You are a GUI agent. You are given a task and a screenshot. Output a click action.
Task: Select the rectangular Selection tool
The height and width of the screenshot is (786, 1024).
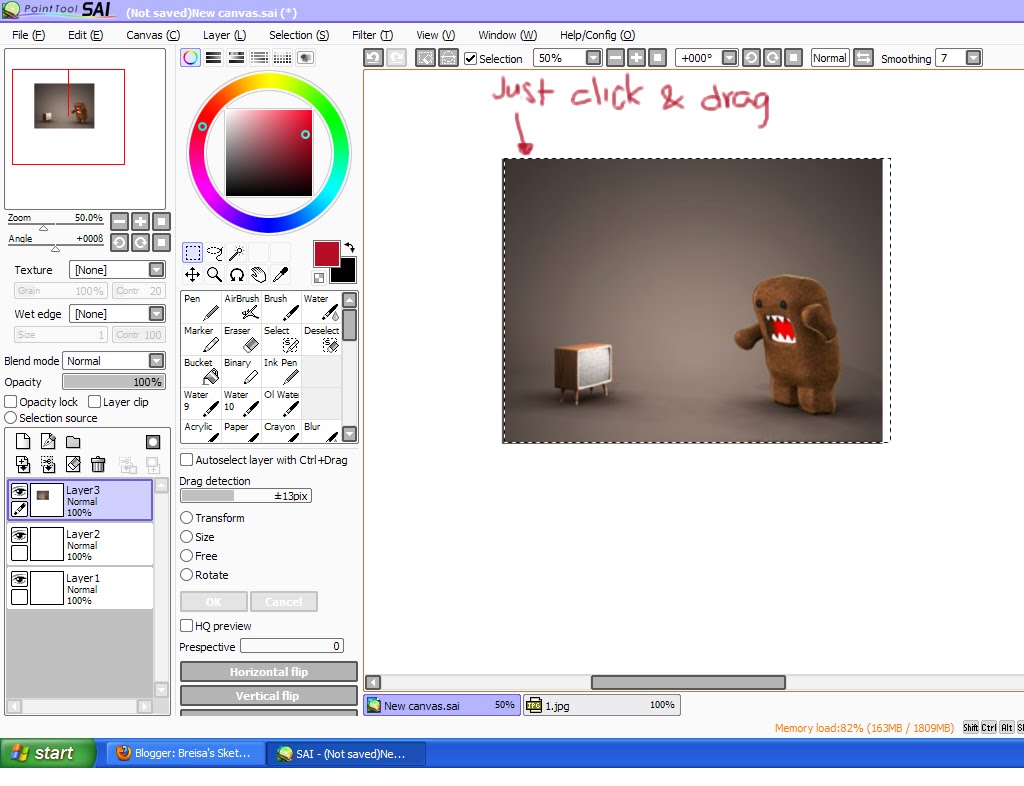pos(192,253)
